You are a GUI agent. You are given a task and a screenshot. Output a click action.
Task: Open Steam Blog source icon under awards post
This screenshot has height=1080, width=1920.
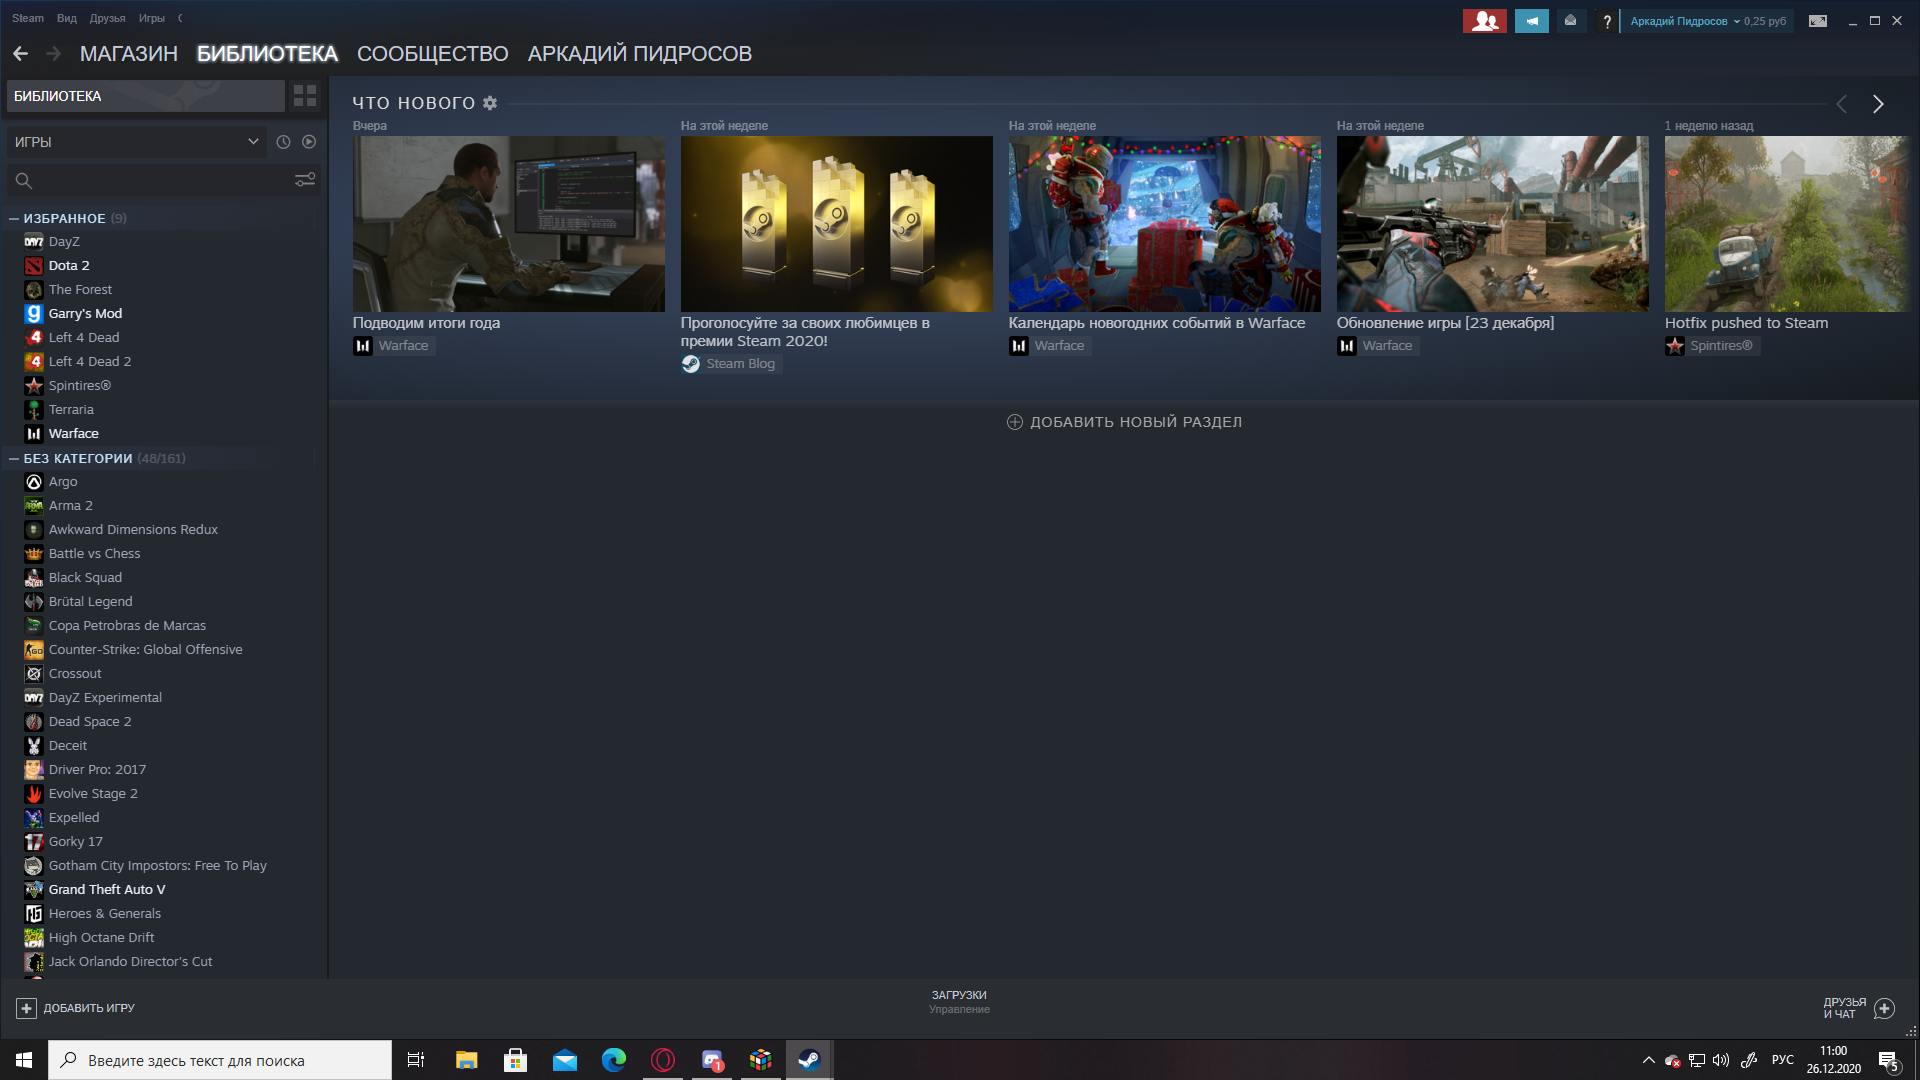pos(691,364)
